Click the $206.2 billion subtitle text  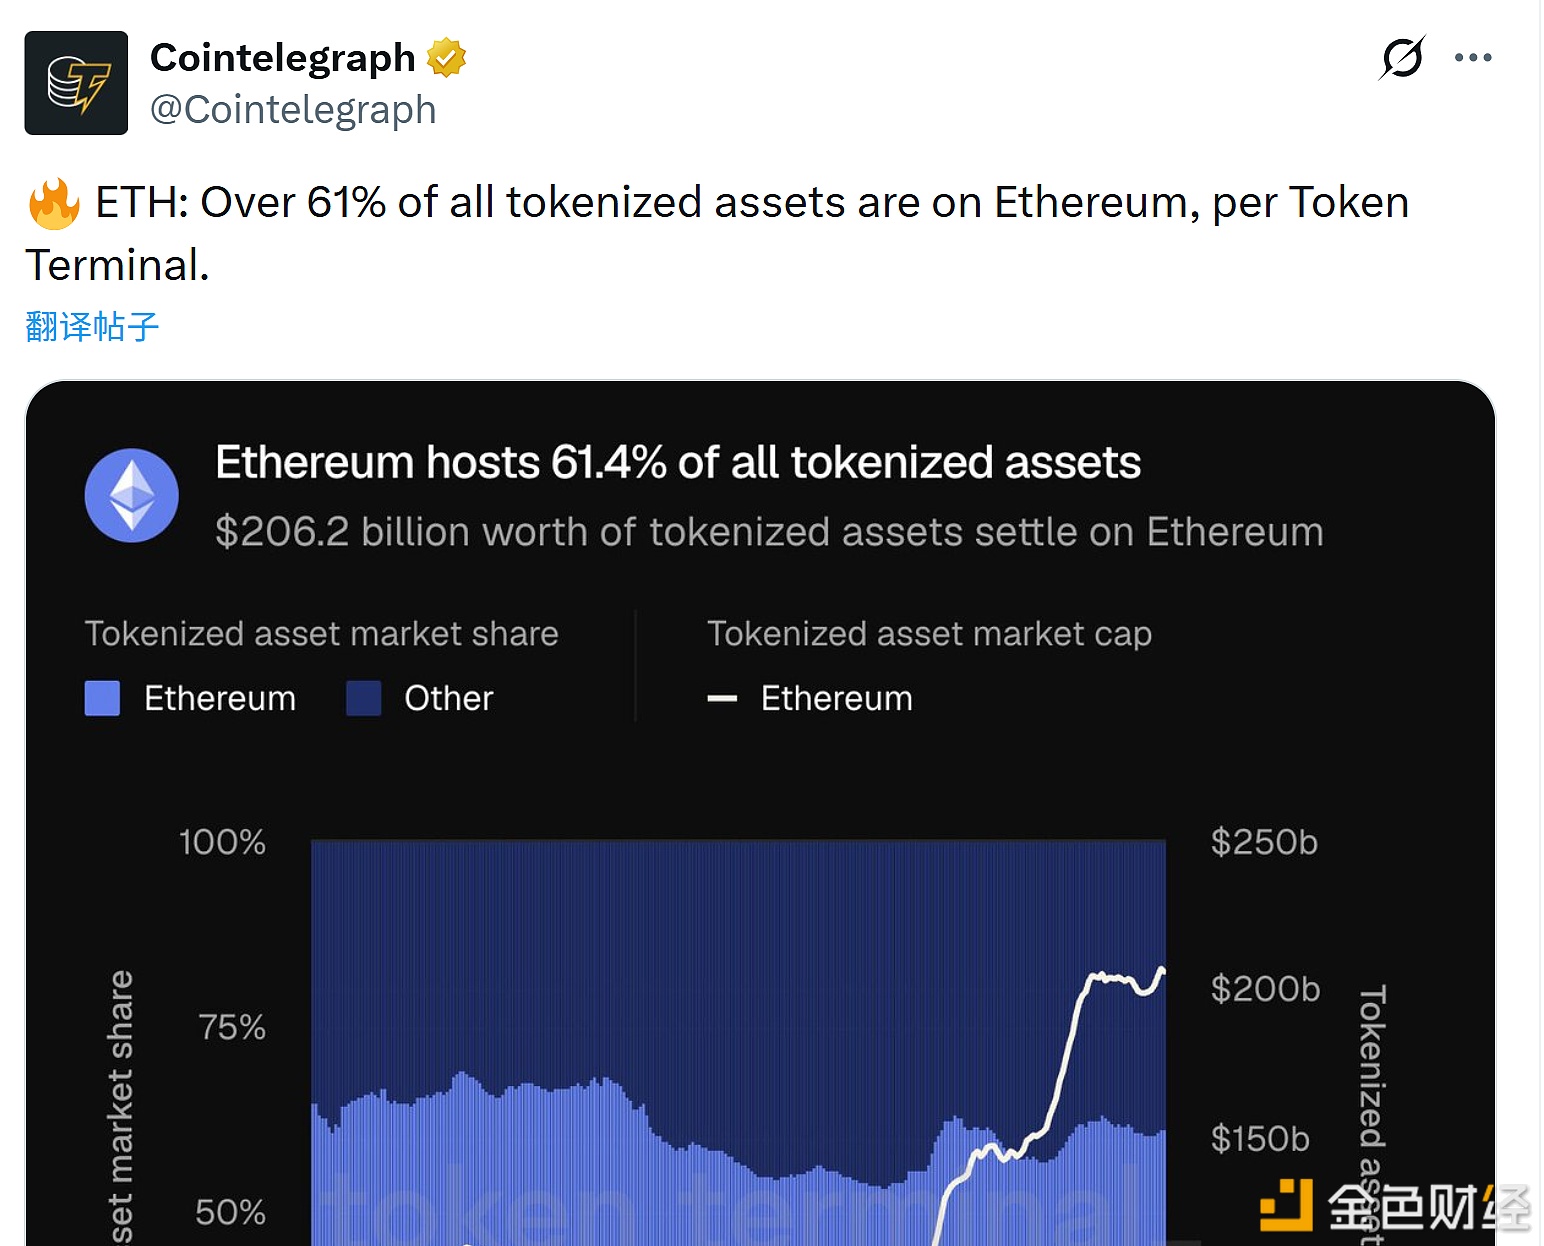click(769, 532)
